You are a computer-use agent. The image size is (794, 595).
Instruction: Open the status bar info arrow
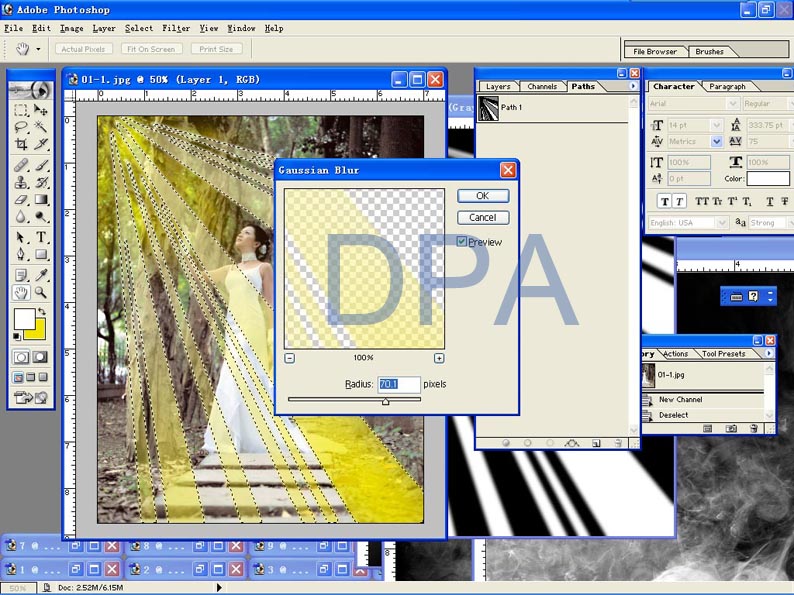coord(219,587)
